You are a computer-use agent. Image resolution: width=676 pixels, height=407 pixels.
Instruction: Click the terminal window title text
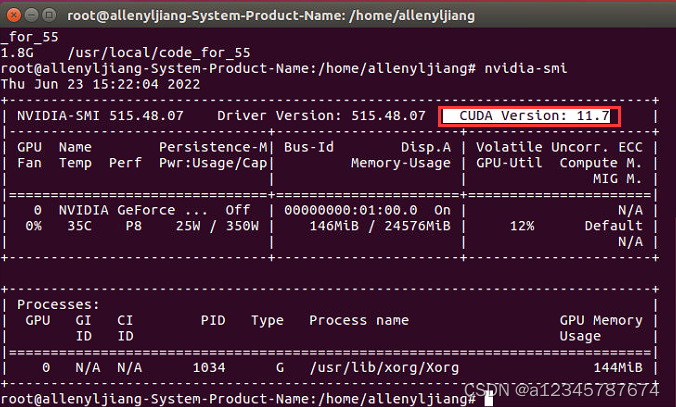(x=271, y=16)
